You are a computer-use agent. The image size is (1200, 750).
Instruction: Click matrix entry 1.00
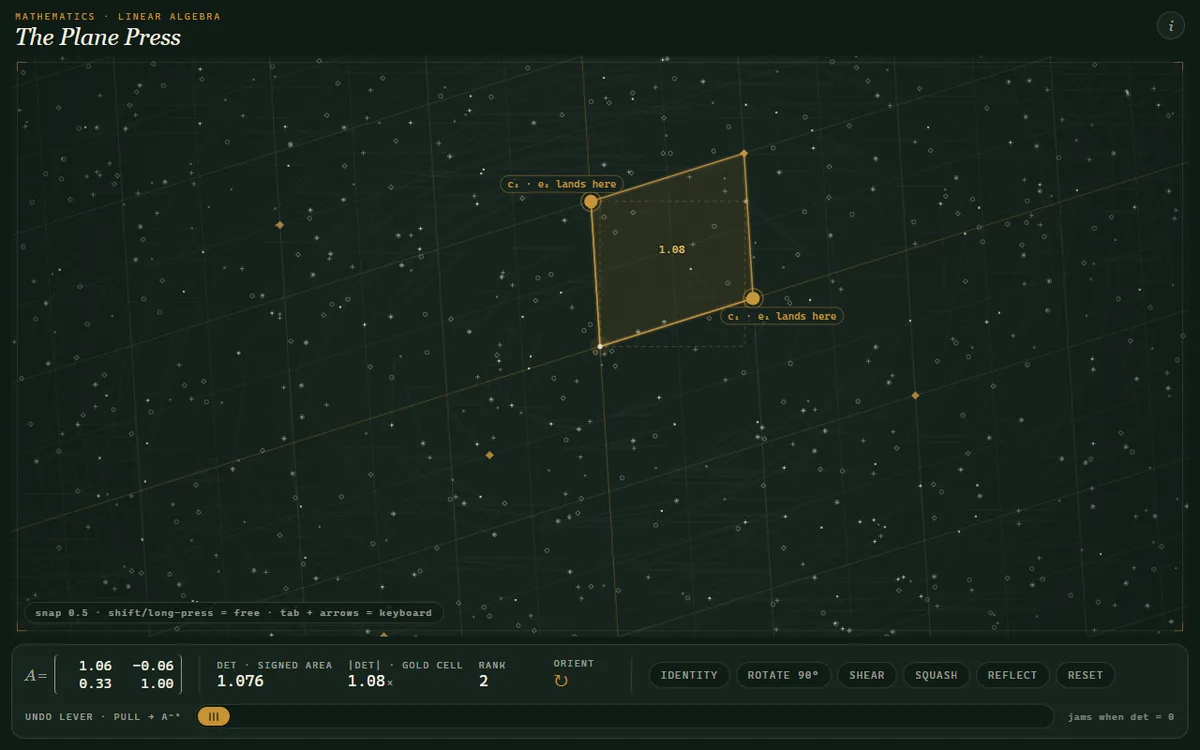[x=157, y=684]
